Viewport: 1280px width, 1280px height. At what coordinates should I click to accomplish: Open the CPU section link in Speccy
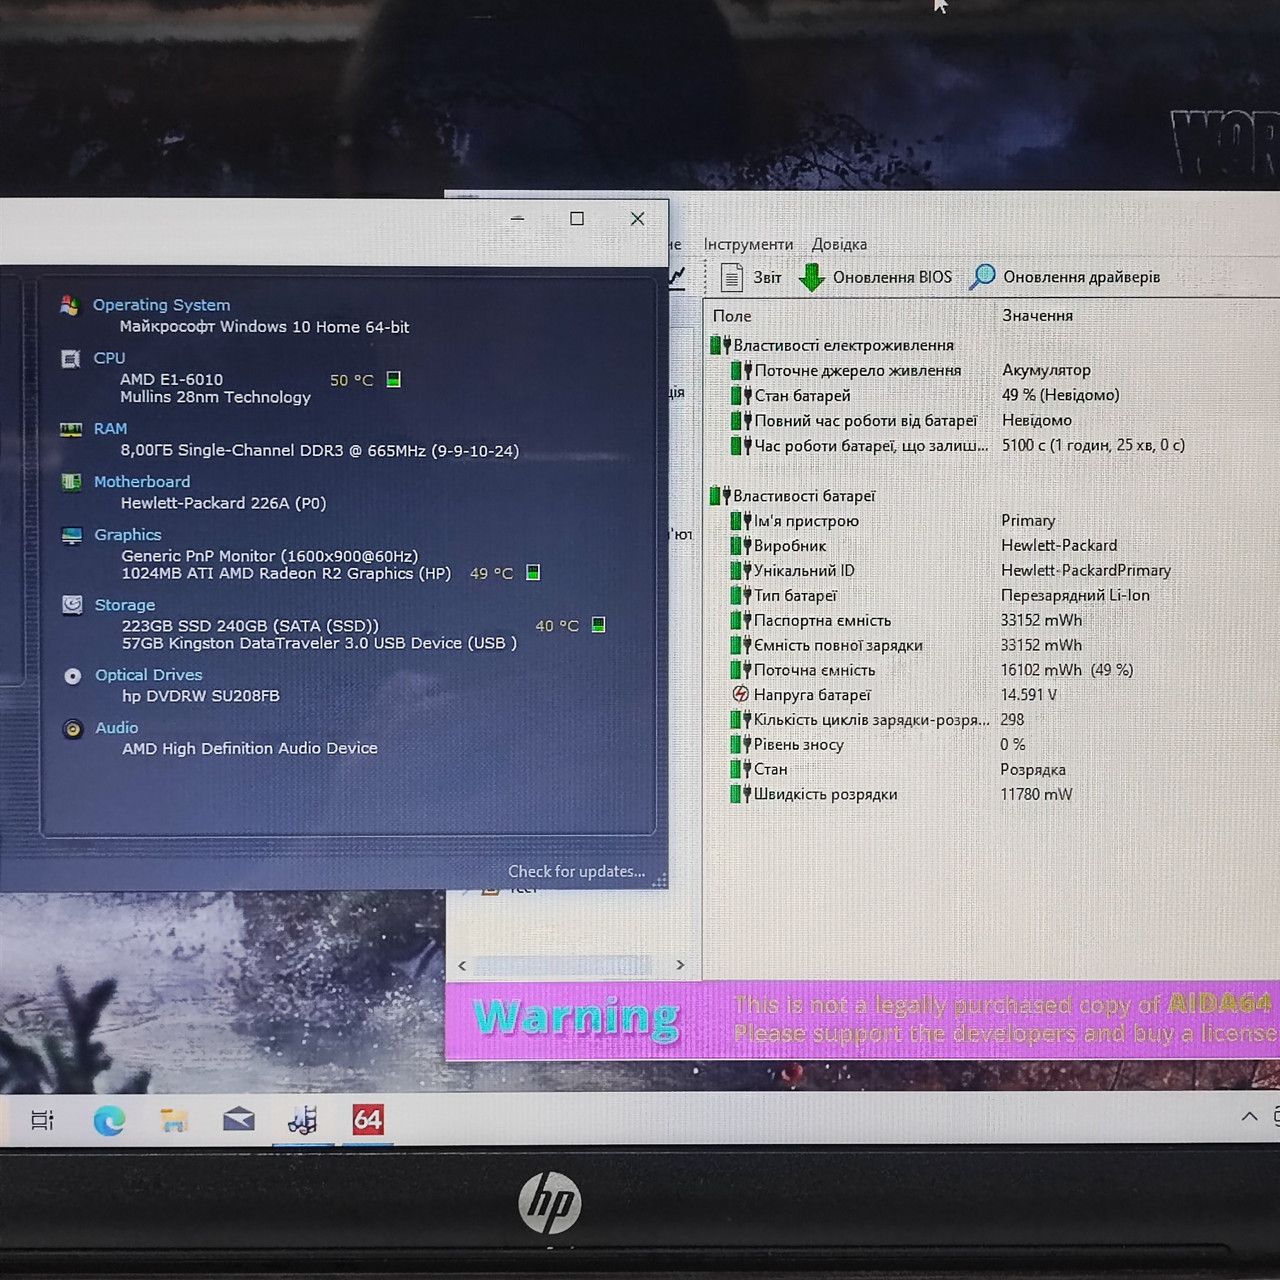coord(109,358)
